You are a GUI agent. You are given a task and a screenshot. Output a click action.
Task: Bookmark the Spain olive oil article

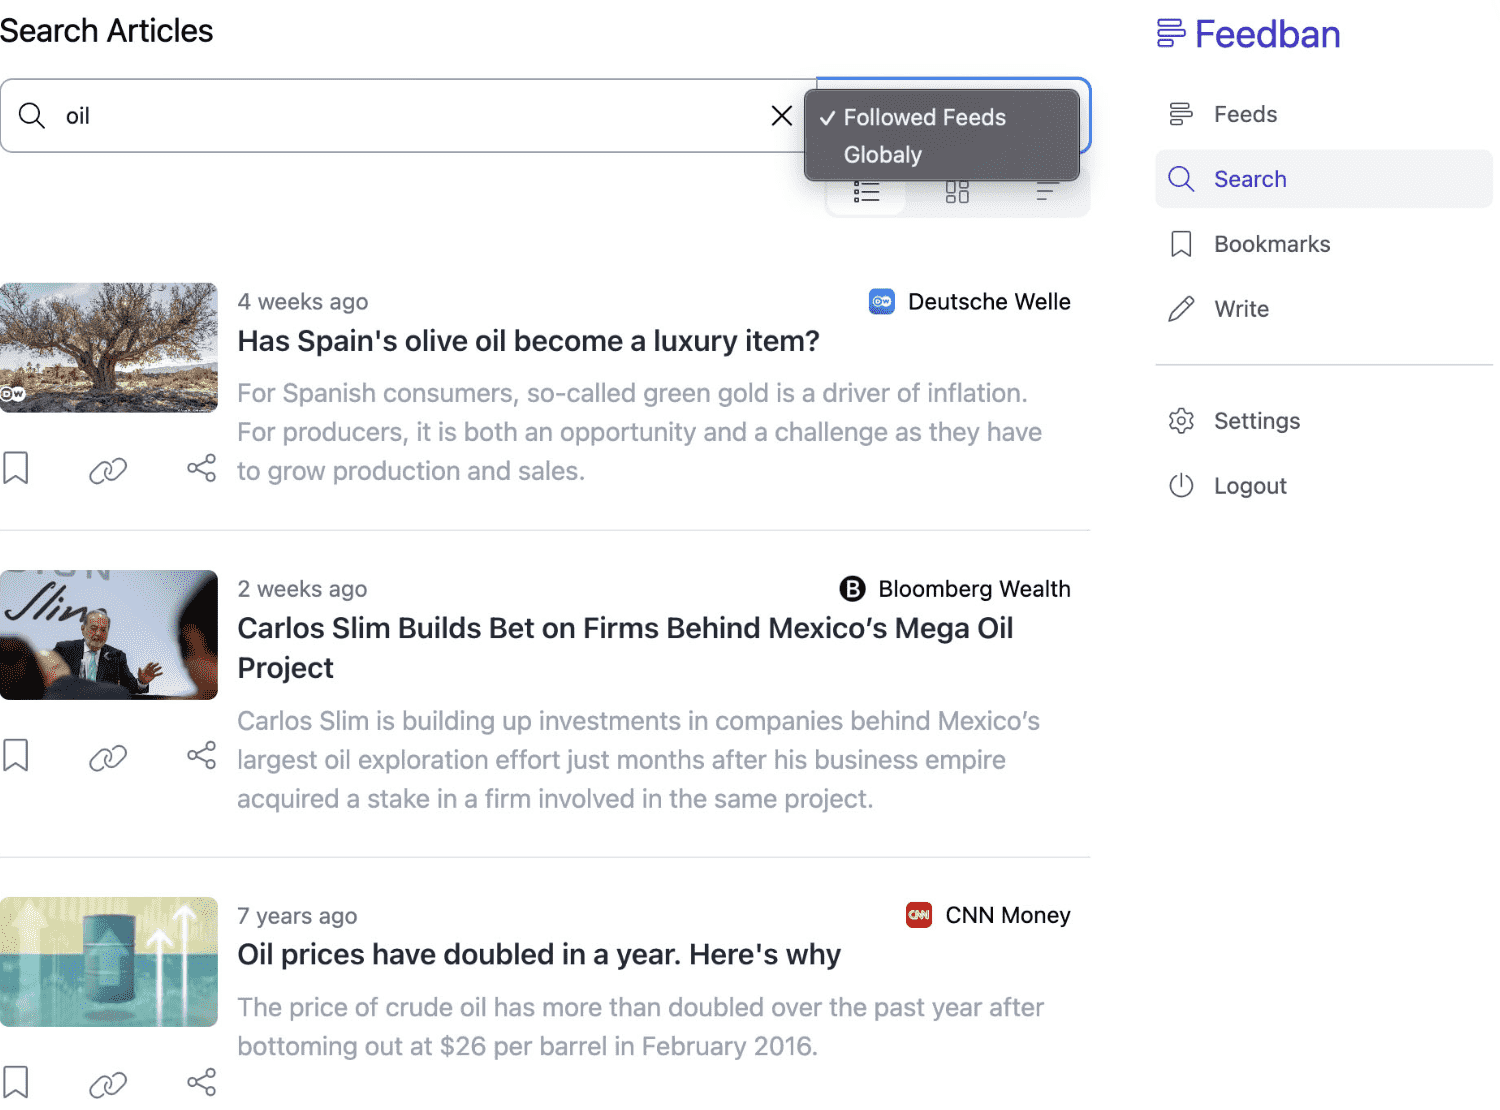point(16,468)
